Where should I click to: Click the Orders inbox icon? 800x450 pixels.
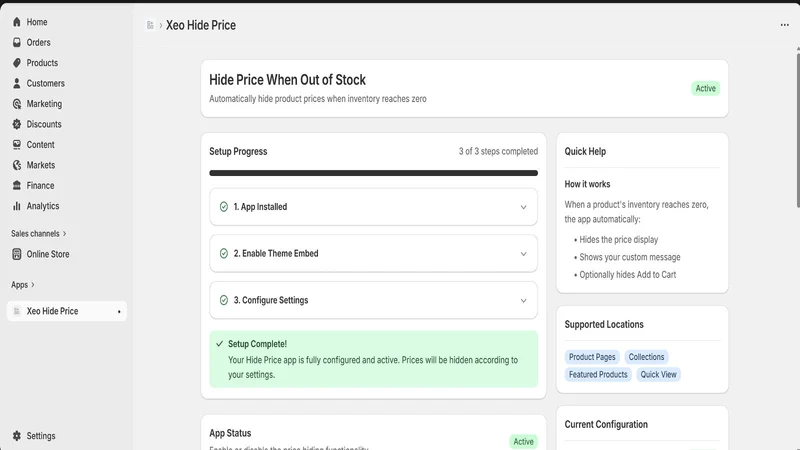pyautogui.click(x=17, y=42)
